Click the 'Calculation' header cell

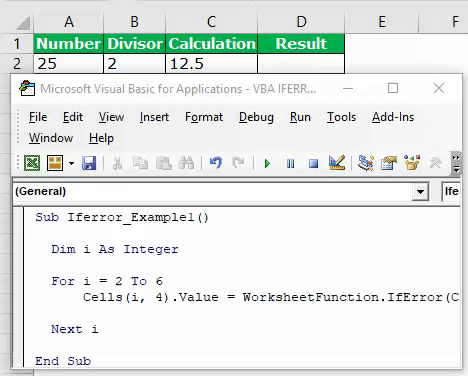click(x=212, y=44)
